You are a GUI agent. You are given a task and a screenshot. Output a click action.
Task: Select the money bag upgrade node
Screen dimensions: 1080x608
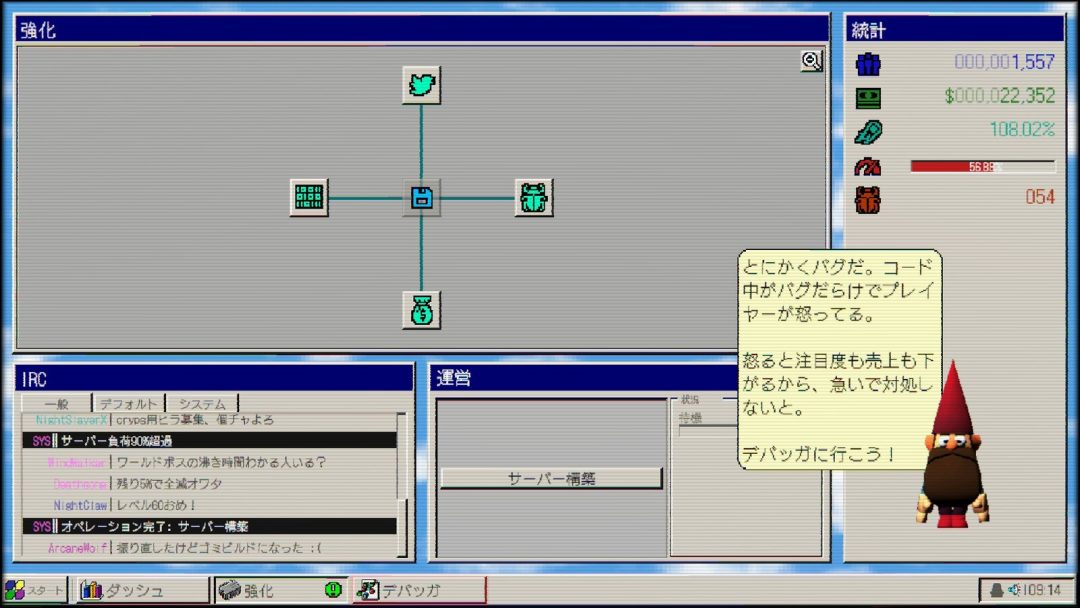pos(421,311)
